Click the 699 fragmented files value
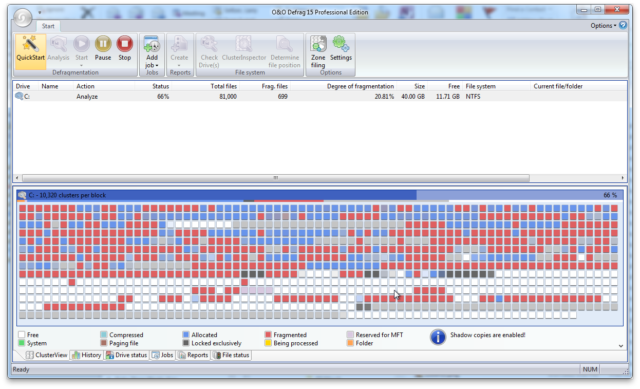 coord(283,96)
